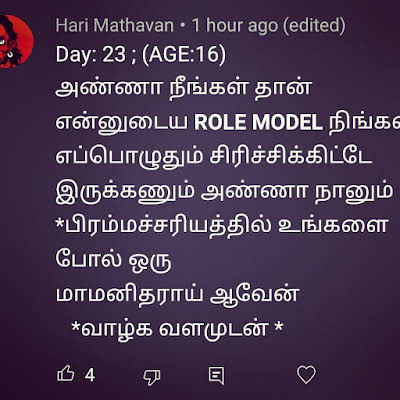This screenshot has width=400, height=400.
Task: Click the like count number 4
Action: (x=90, y=375)
